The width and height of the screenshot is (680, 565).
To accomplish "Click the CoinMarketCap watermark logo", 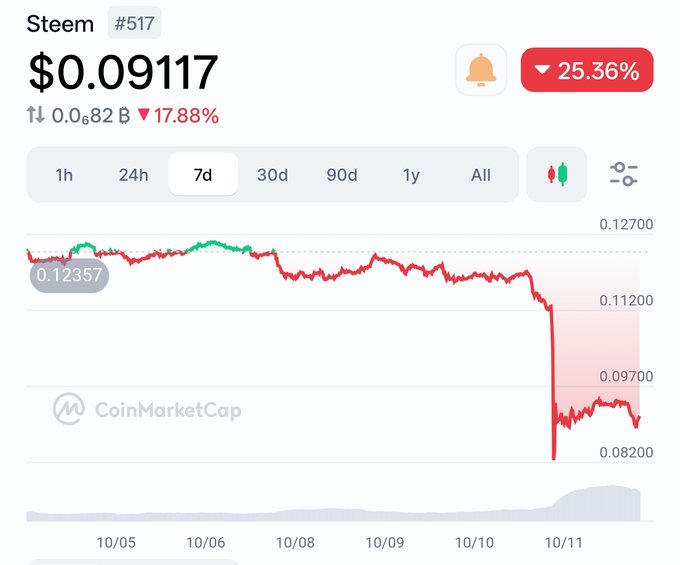I will point(147,409).
